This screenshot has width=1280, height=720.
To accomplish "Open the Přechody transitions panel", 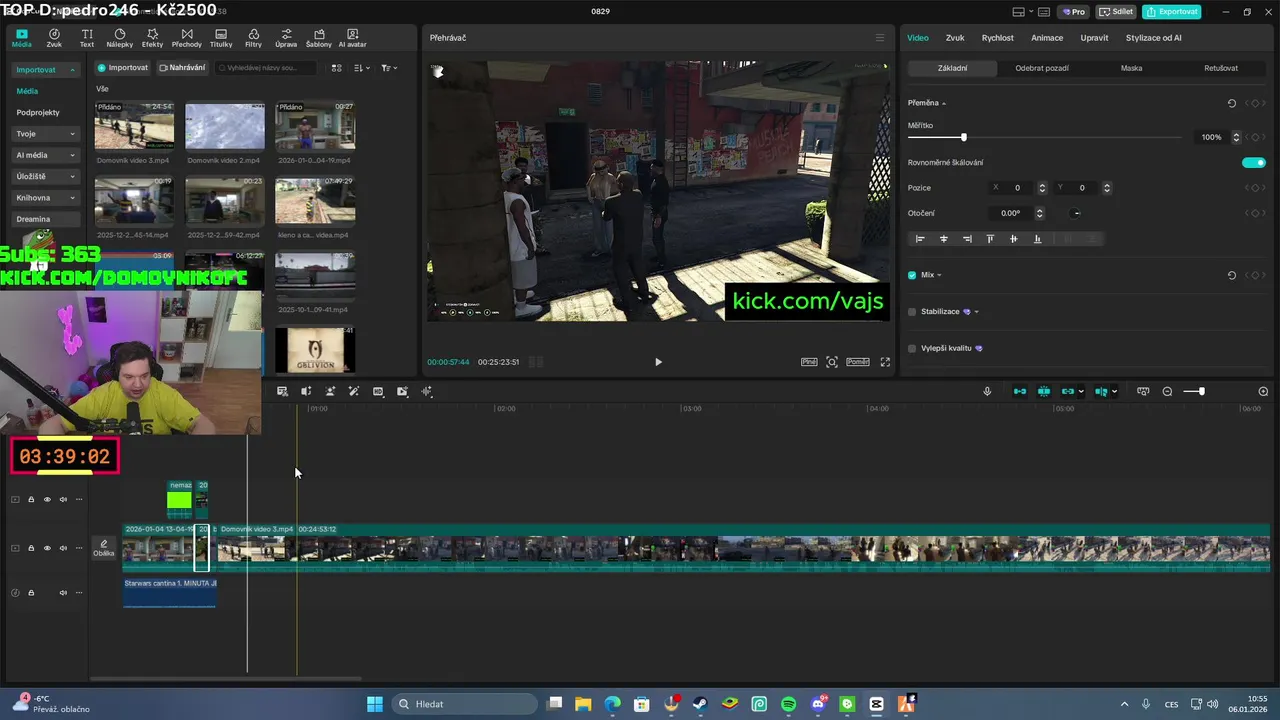I will coord(186,38).
